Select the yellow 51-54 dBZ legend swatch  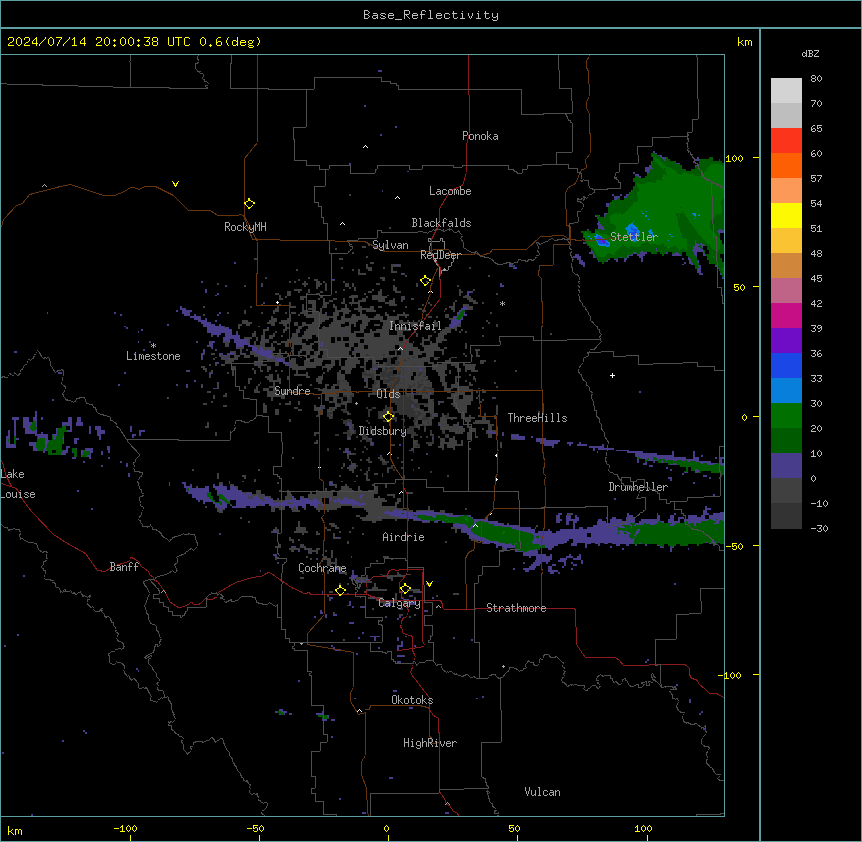tap(786, 215)
